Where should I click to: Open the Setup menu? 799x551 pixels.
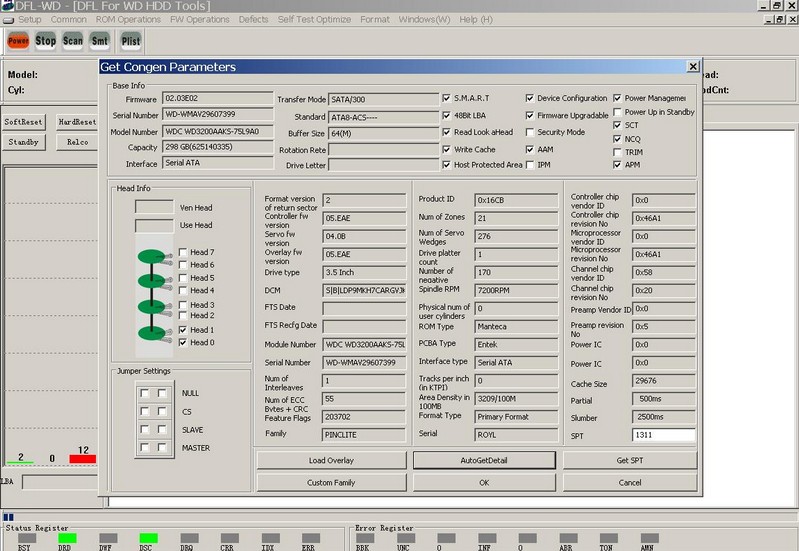click(x=30, y=19)
